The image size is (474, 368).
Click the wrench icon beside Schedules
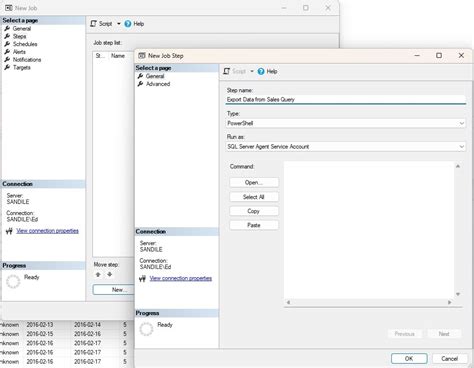(x=7, y=44)
